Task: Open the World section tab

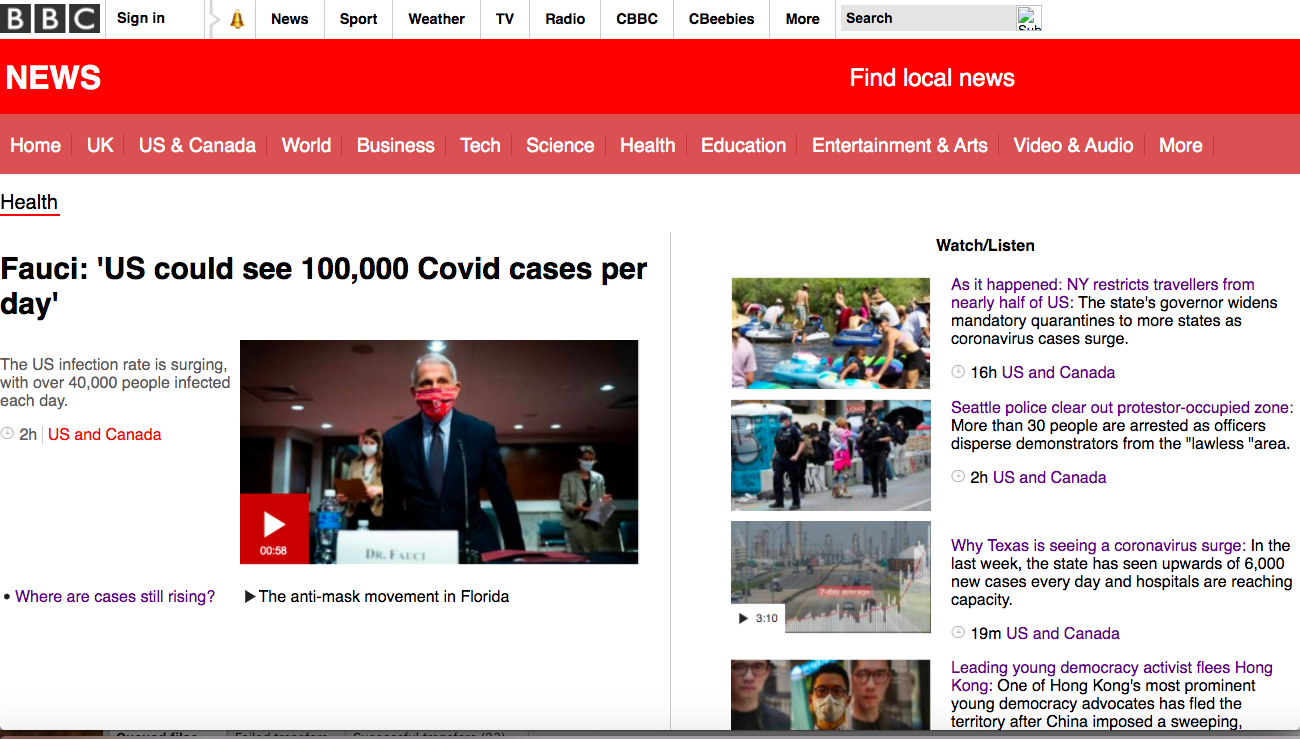Action: tap(306, 145)
